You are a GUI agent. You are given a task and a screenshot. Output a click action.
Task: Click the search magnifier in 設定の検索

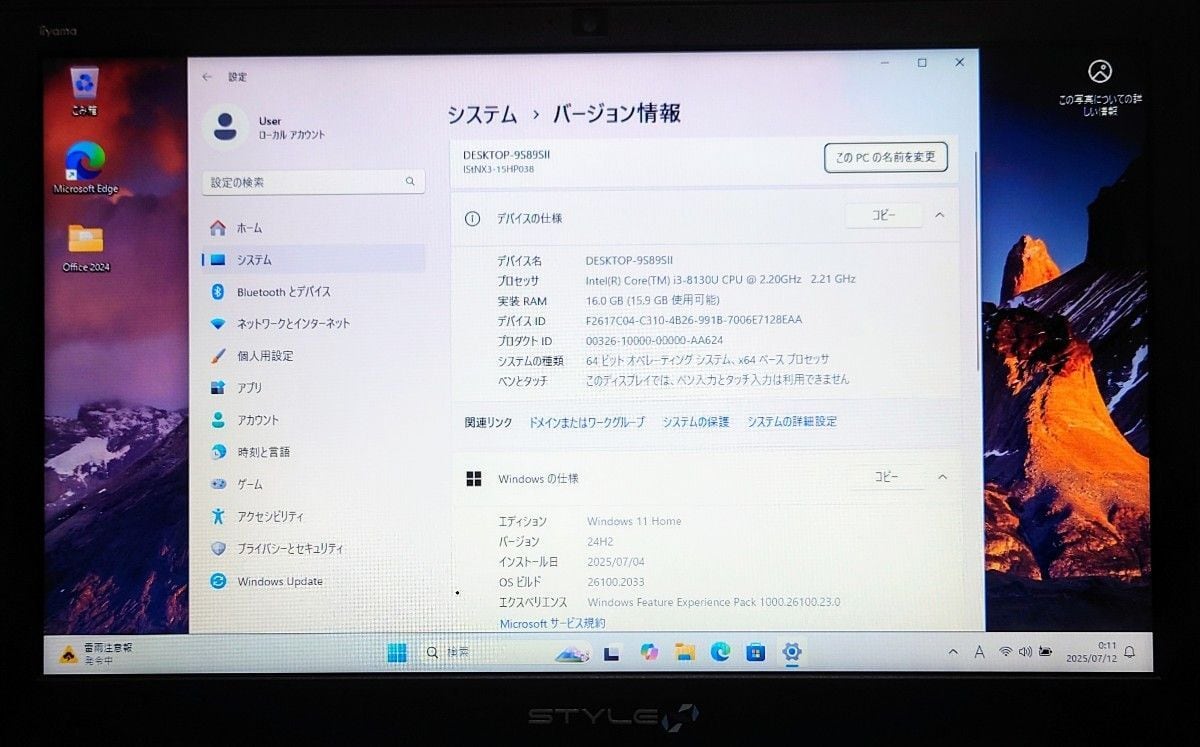[x=410, y=182]
